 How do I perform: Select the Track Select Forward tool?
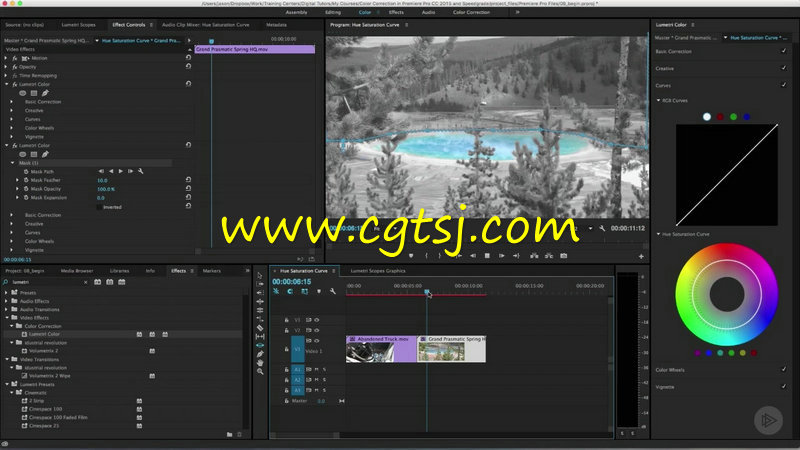pos(260,284)
